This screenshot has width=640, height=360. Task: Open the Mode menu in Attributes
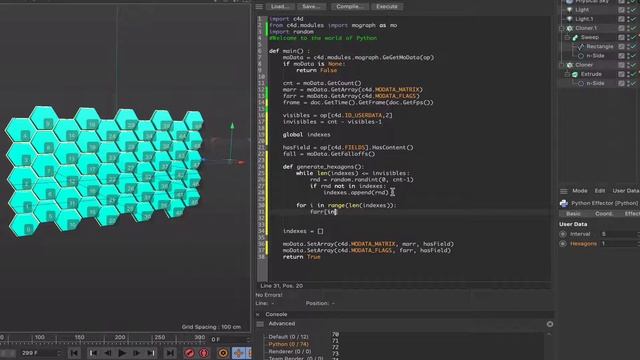580,191
